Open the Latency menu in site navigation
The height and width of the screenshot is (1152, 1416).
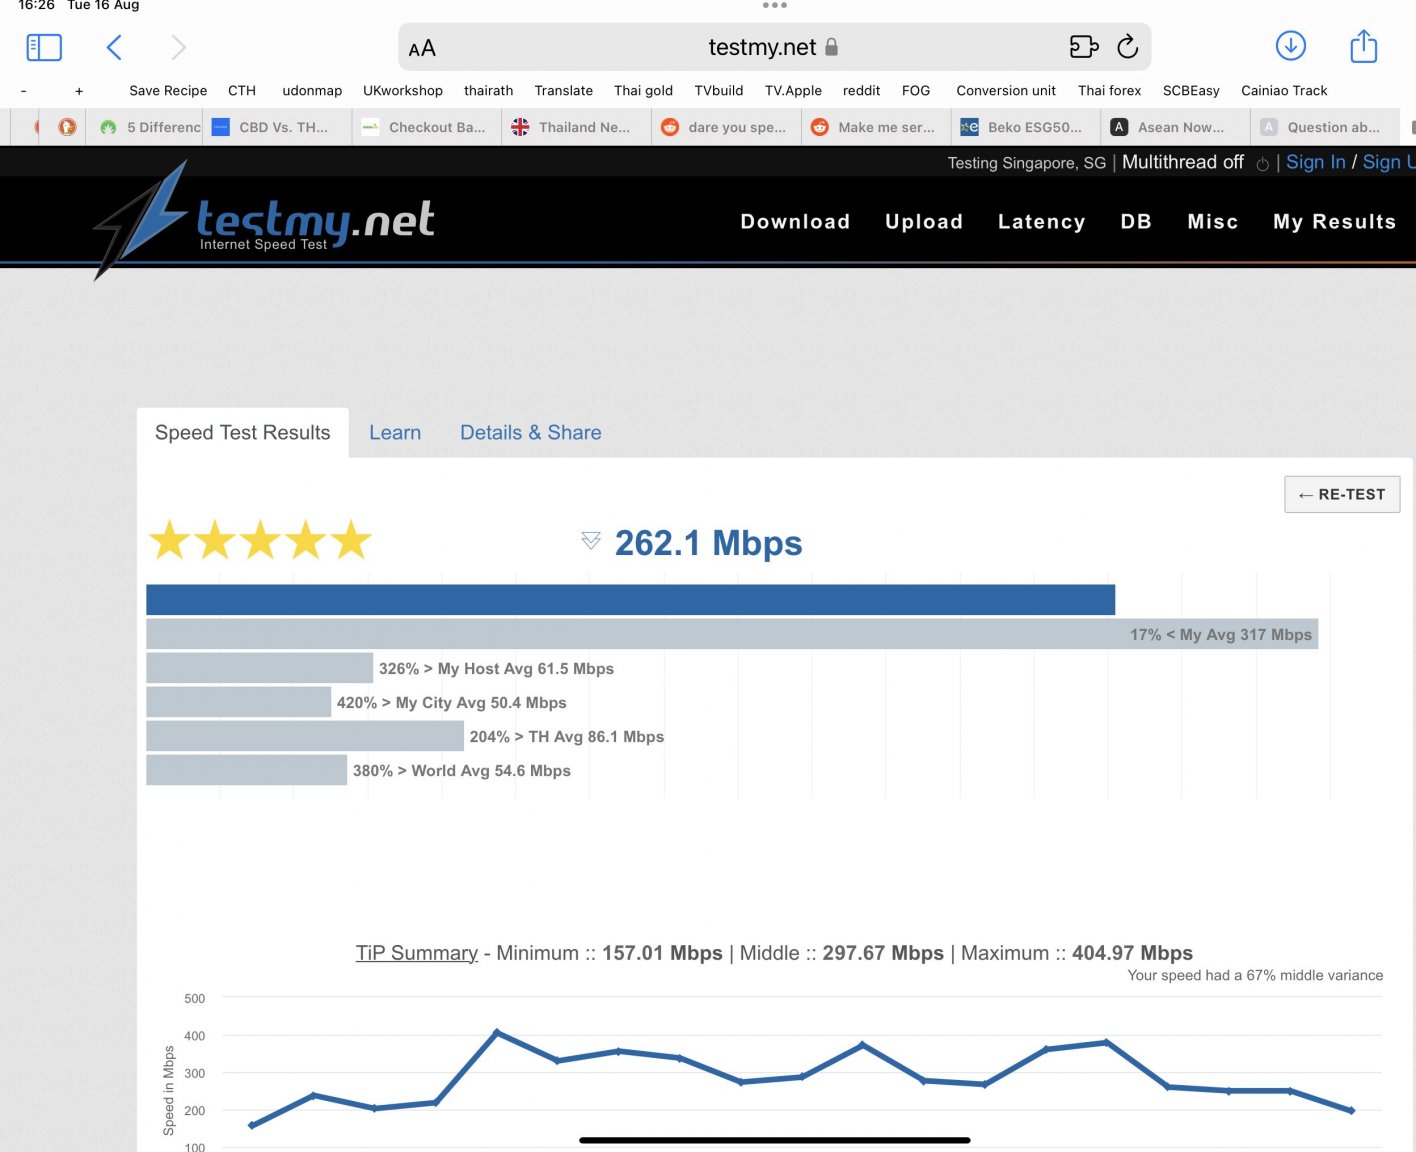click(x=1042, y=222)
